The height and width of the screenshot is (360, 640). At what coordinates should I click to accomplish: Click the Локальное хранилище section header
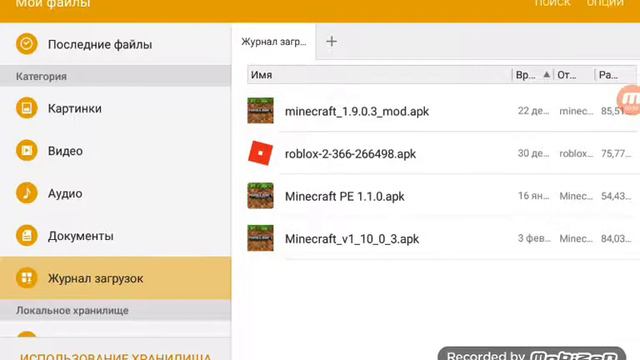116,310
